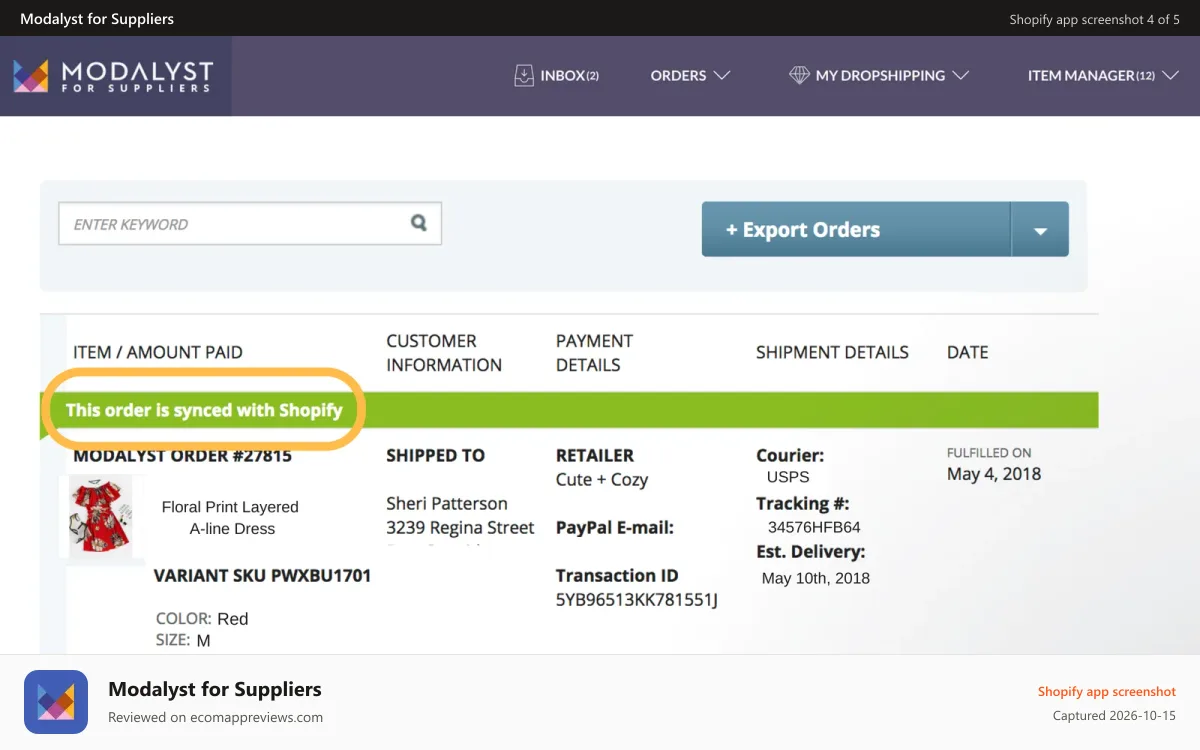Click the diamond icon beside My Dropshipping
1200x750 pixels.
(x=799, y=75)
